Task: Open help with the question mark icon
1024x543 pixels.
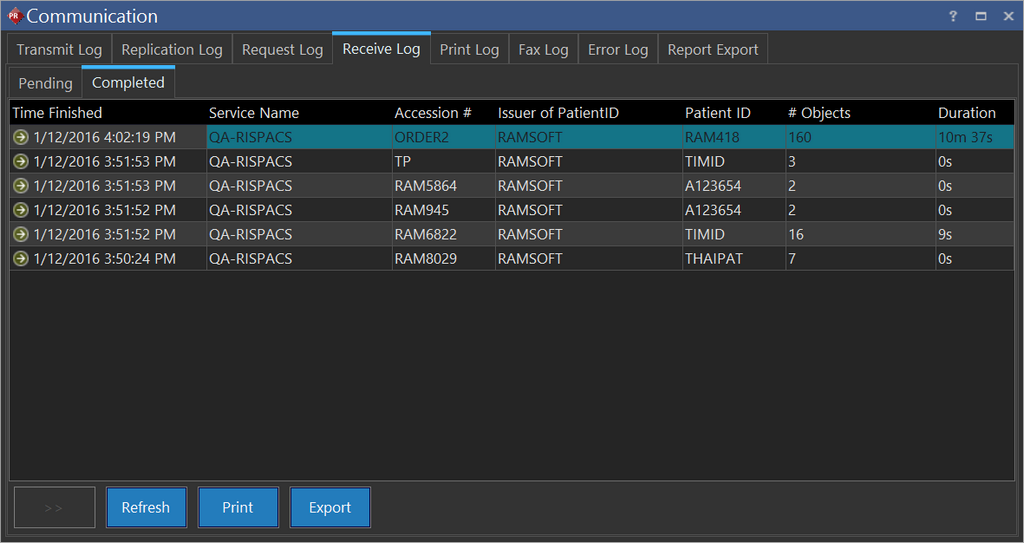Action: (x=953, y=16)
